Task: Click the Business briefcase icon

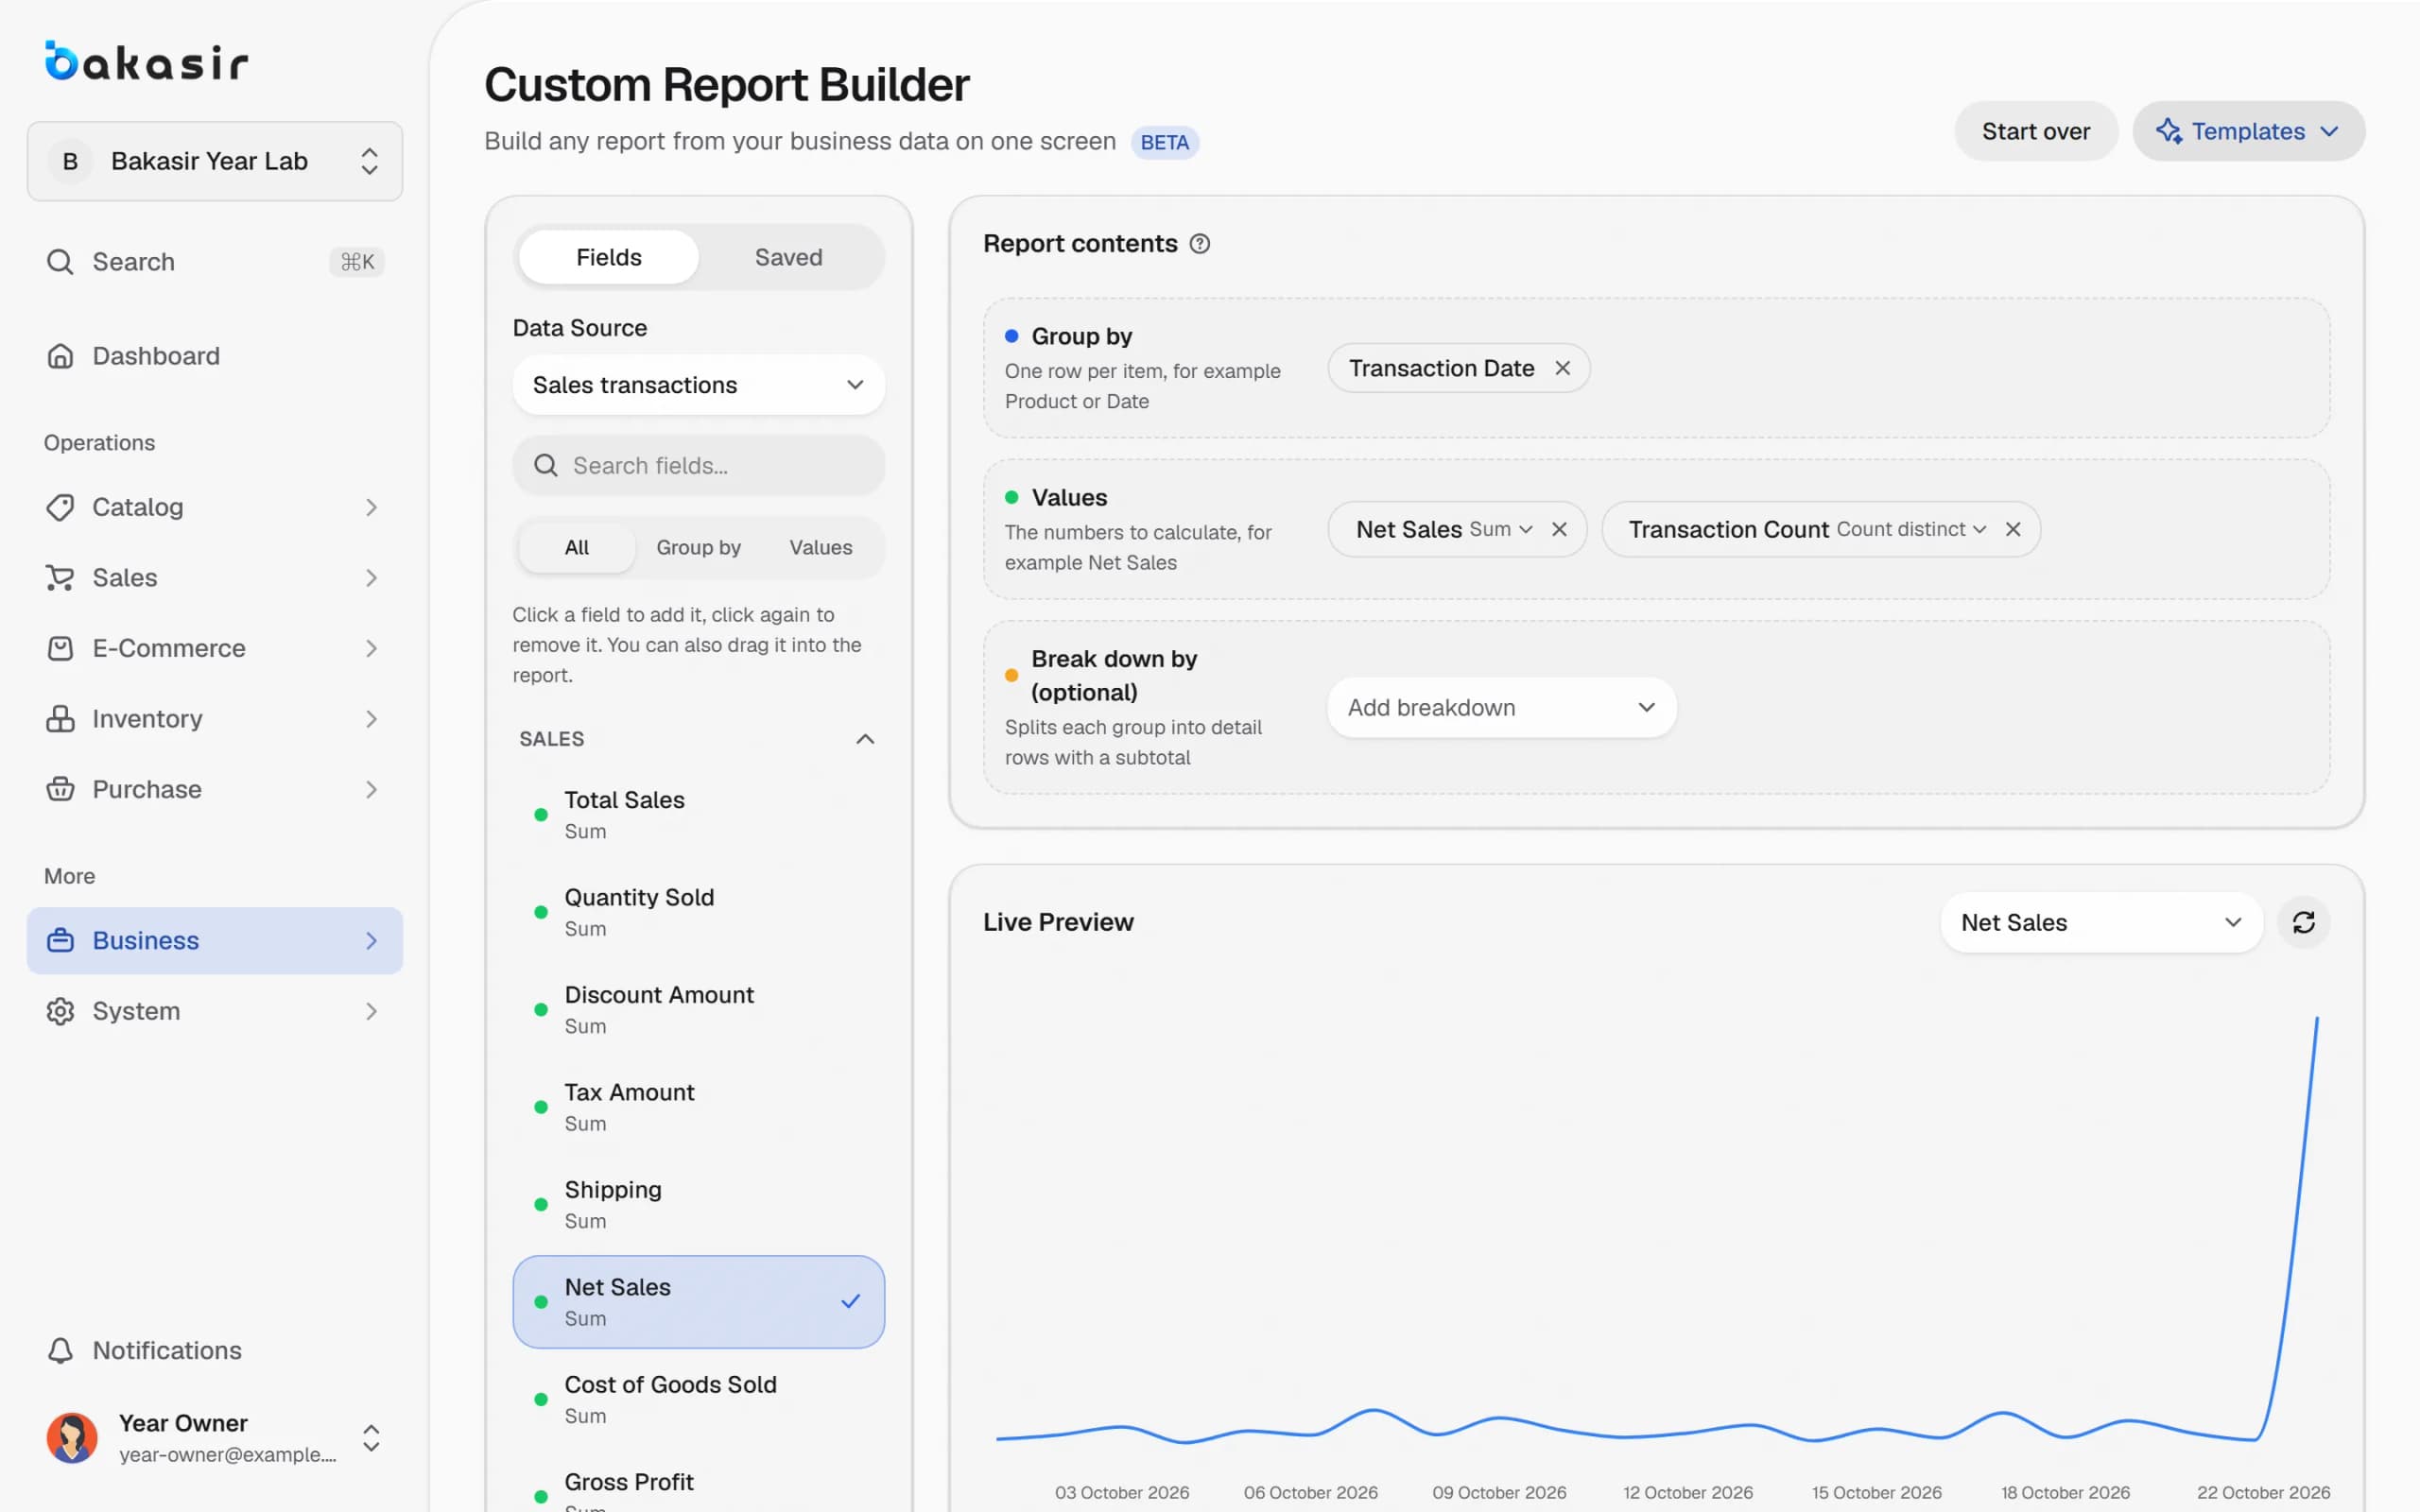Action: tap(60, 940)
